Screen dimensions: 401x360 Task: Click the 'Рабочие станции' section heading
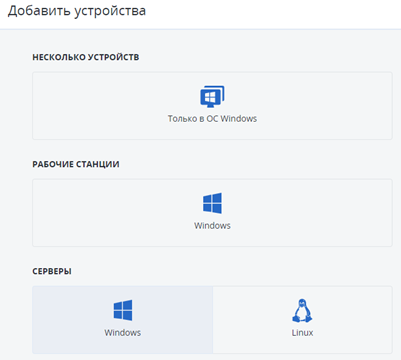pyautogui.click(x=76, y=164)
